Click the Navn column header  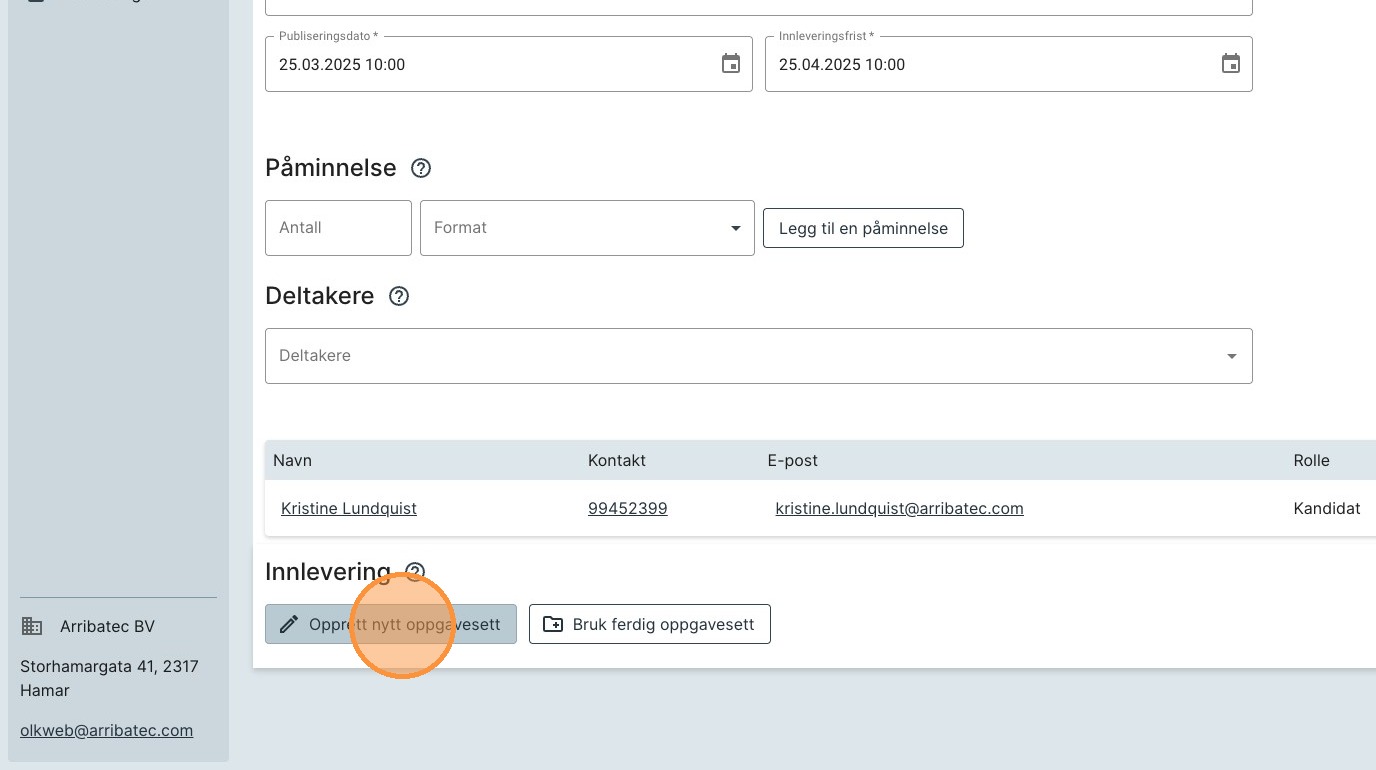(x=293, y=460)
